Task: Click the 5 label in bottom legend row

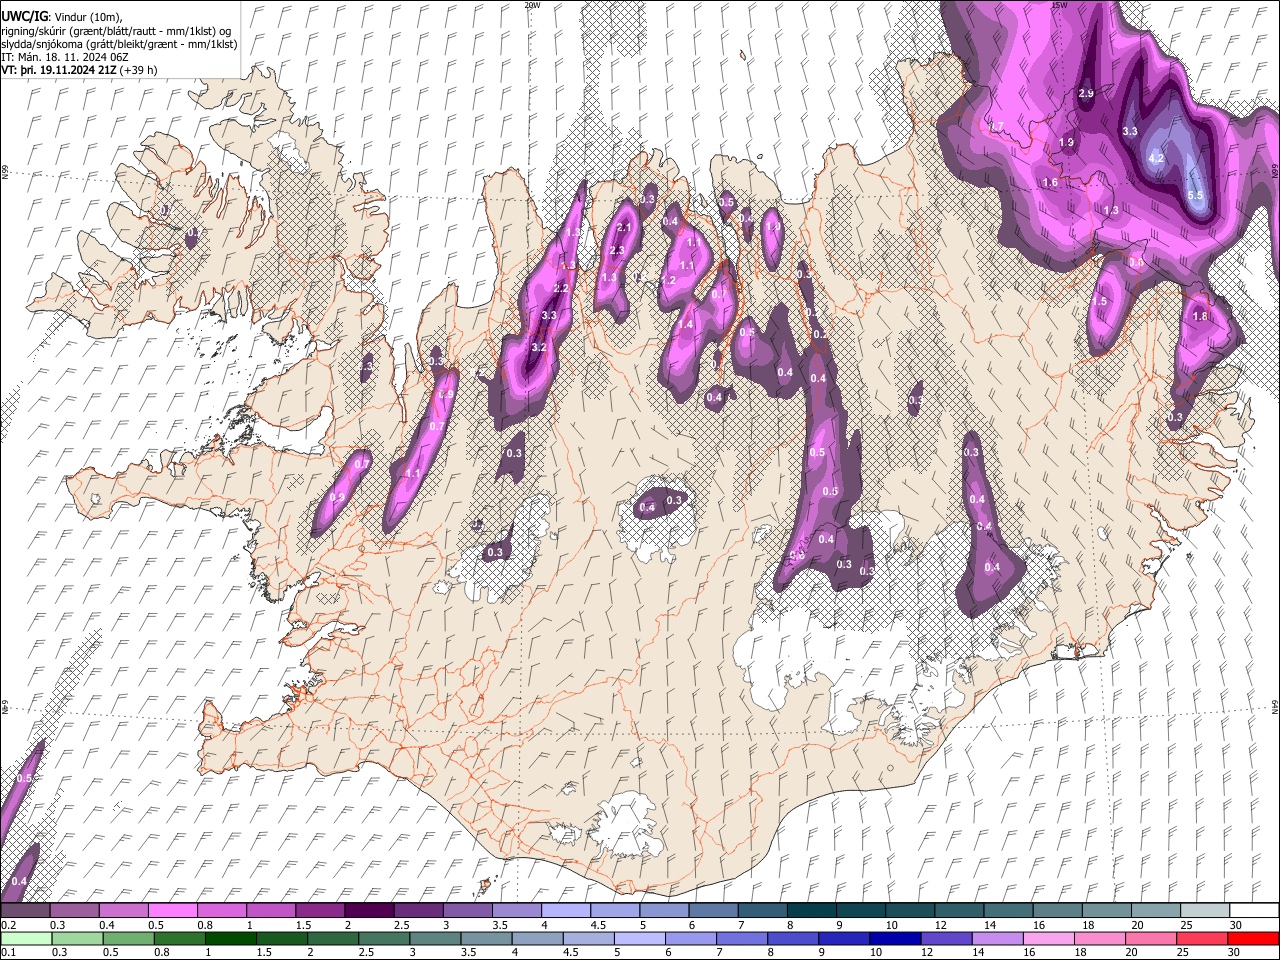Action: [619, 952]
